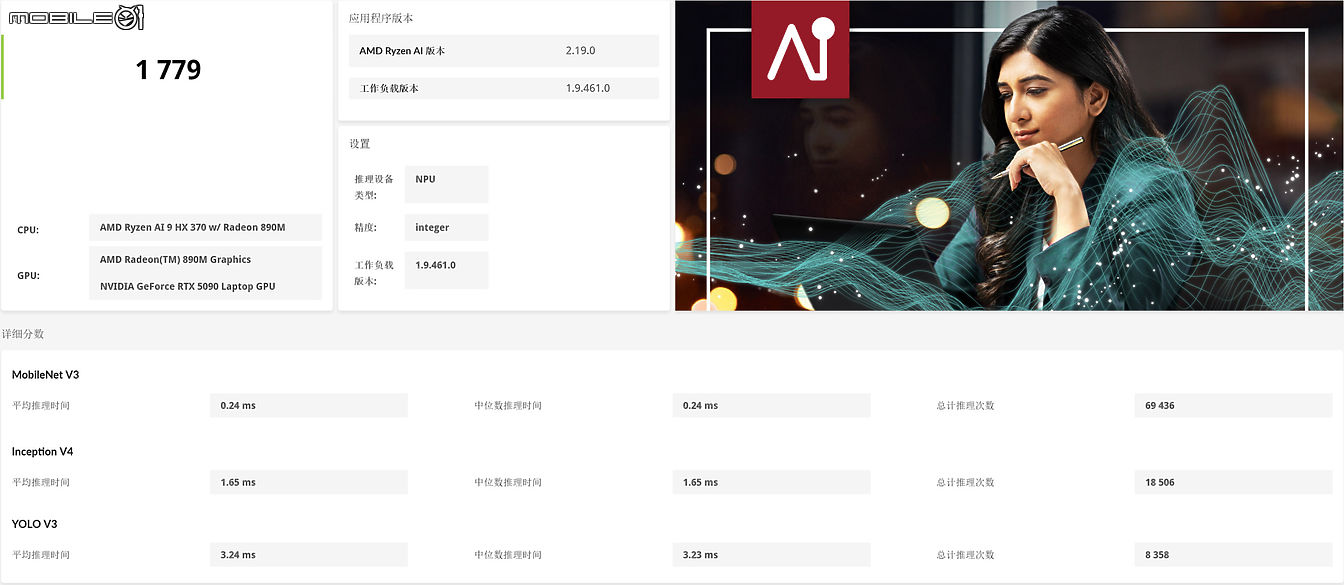Click the "YOLO V3" section title
1344x585 pixels.
[34, 524]
